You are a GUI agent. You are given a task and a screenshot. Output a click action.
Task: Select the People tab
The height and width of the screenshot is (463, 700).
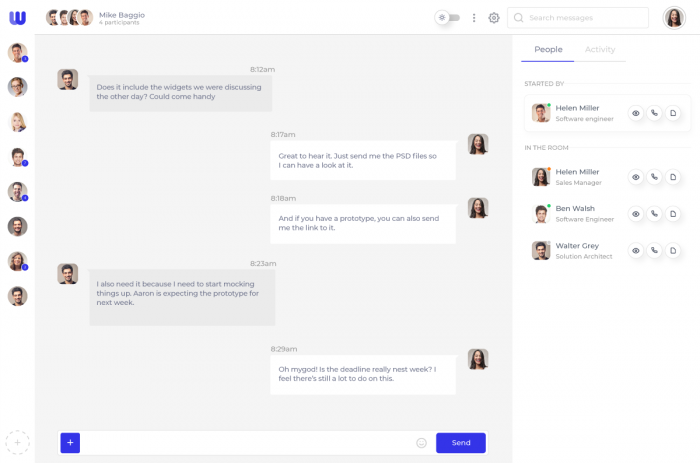coord(548,50)
